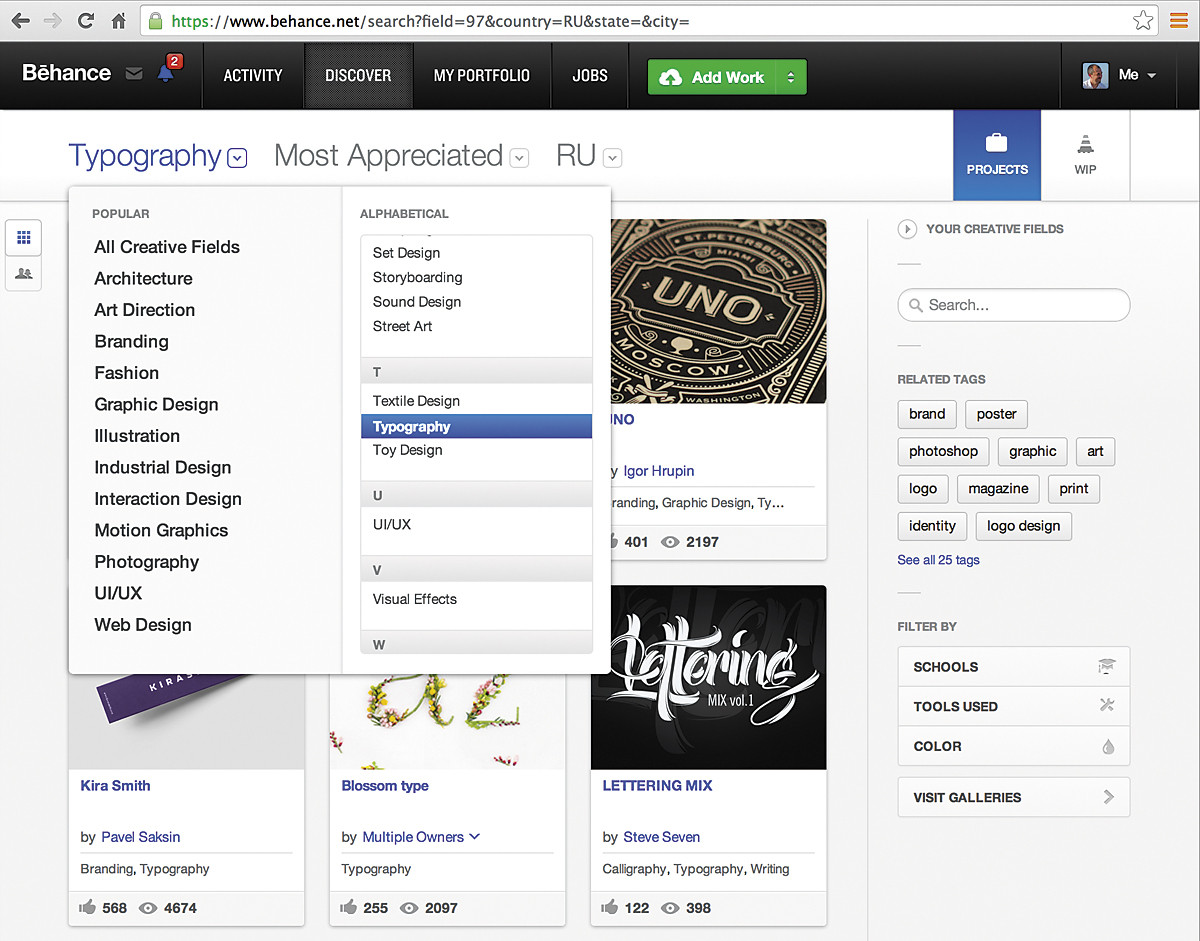Expand the Add Work options arrow
The image size is (1200, 941).
coord(791,77)
